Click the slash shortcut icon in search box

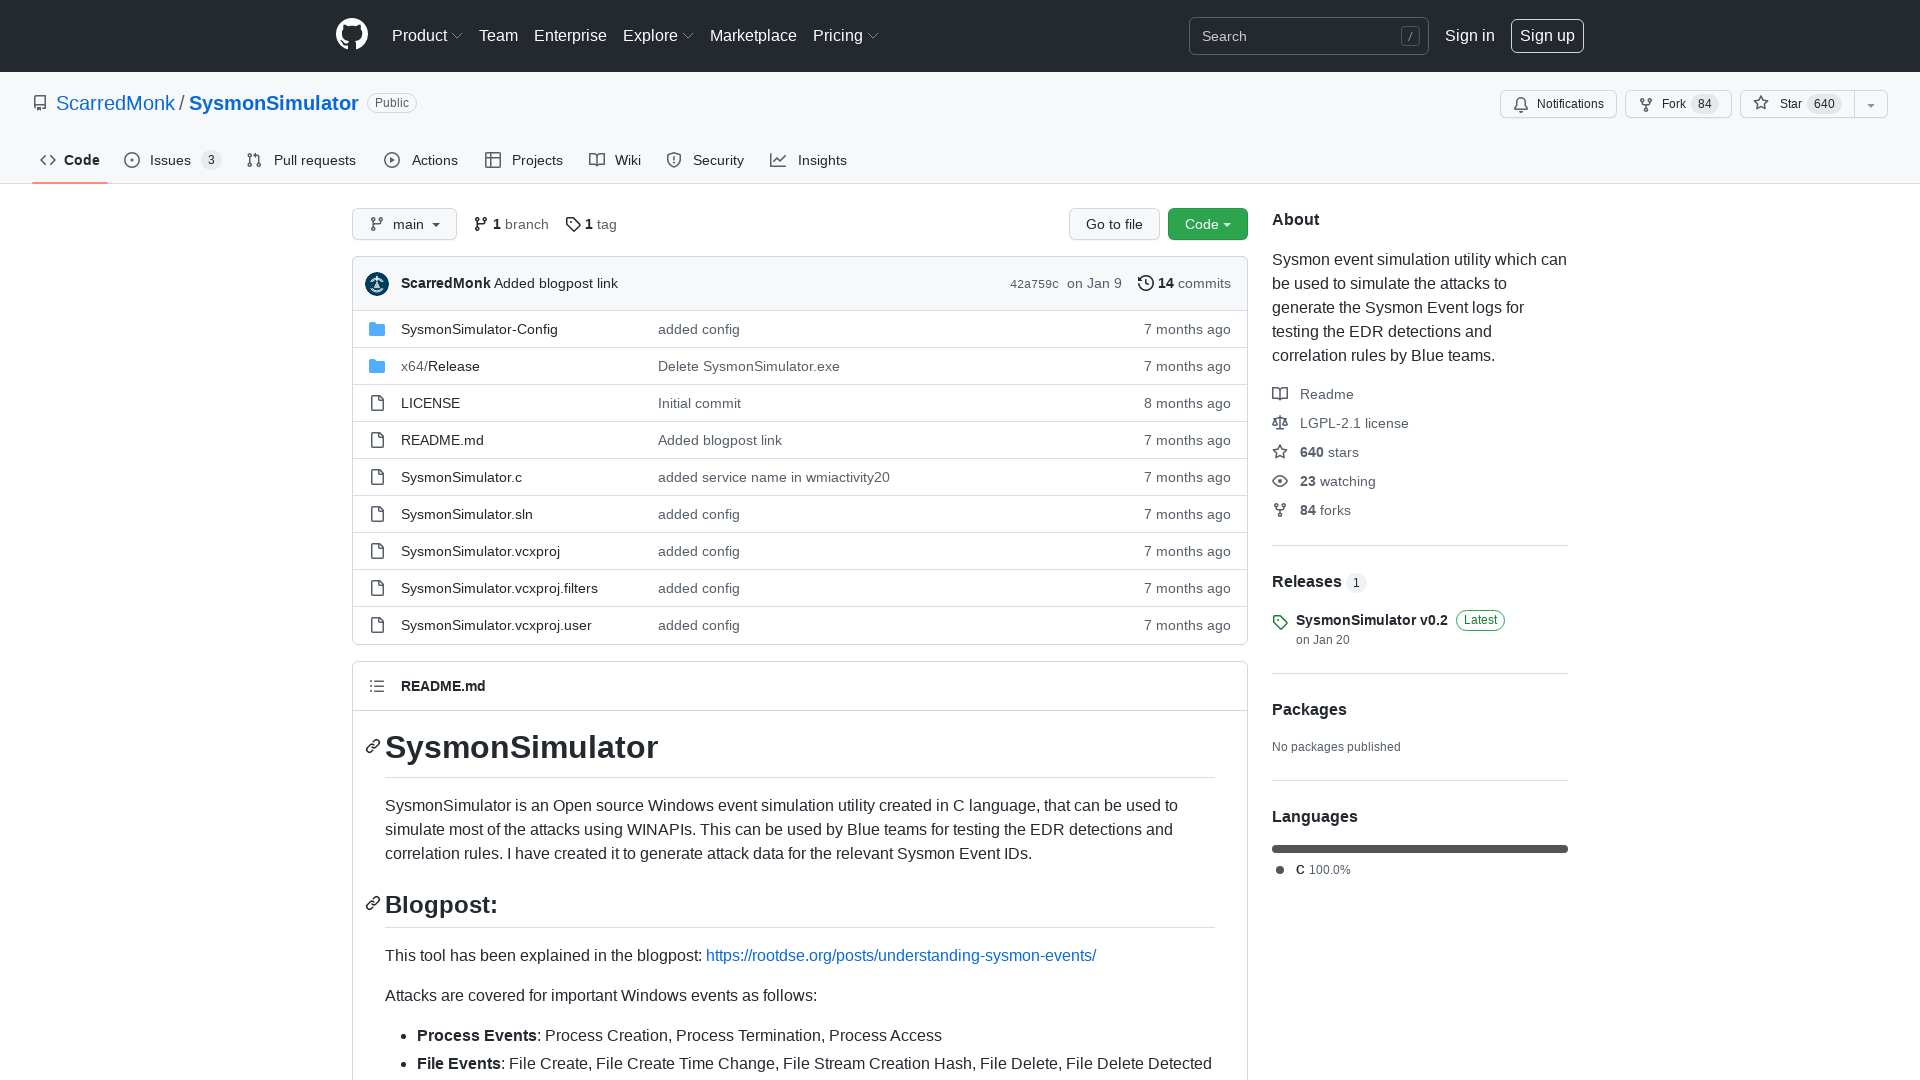(x=1410, y=36)
